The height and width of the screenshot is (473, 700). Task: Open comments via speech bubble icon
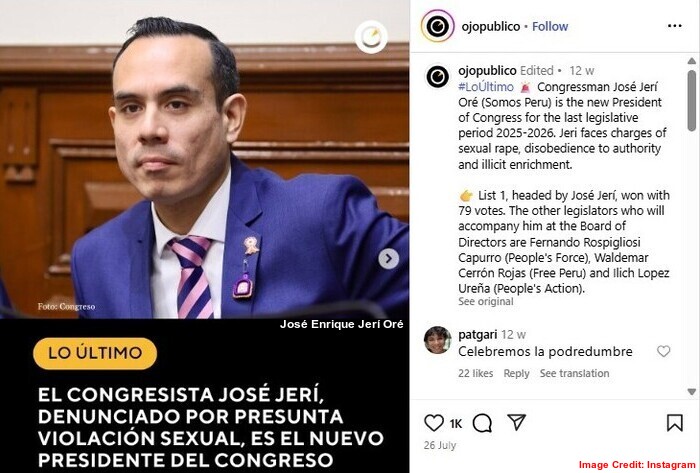482,423
